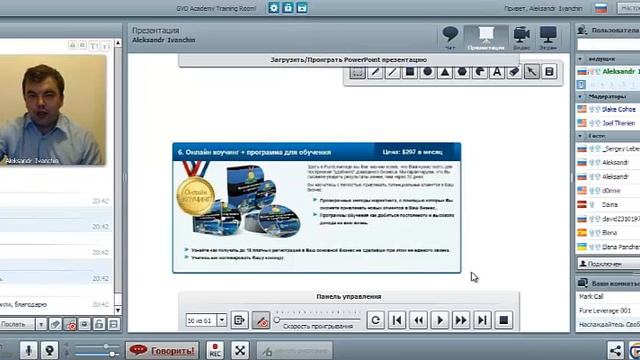640x360 pixels.
Task: Adjust the Скорость проигрывания speed slider
Action: tap(277, 320)
